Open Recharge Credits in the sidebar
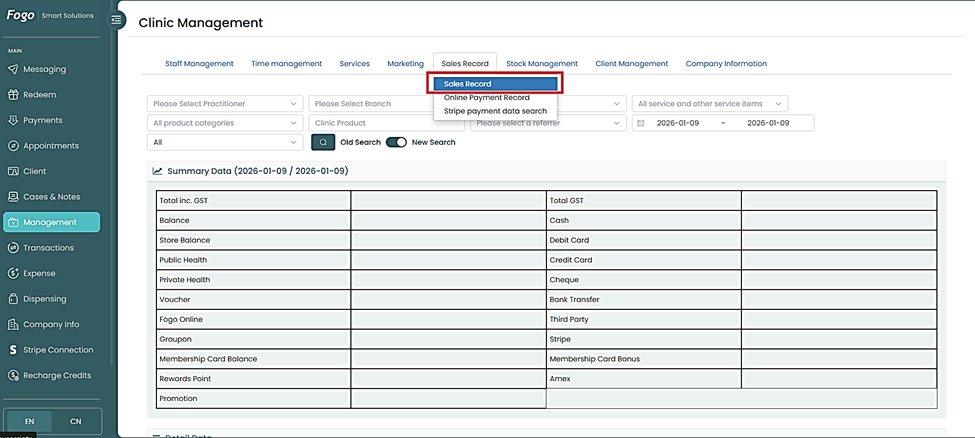This screenshot has height=438, width=975. 56,376
